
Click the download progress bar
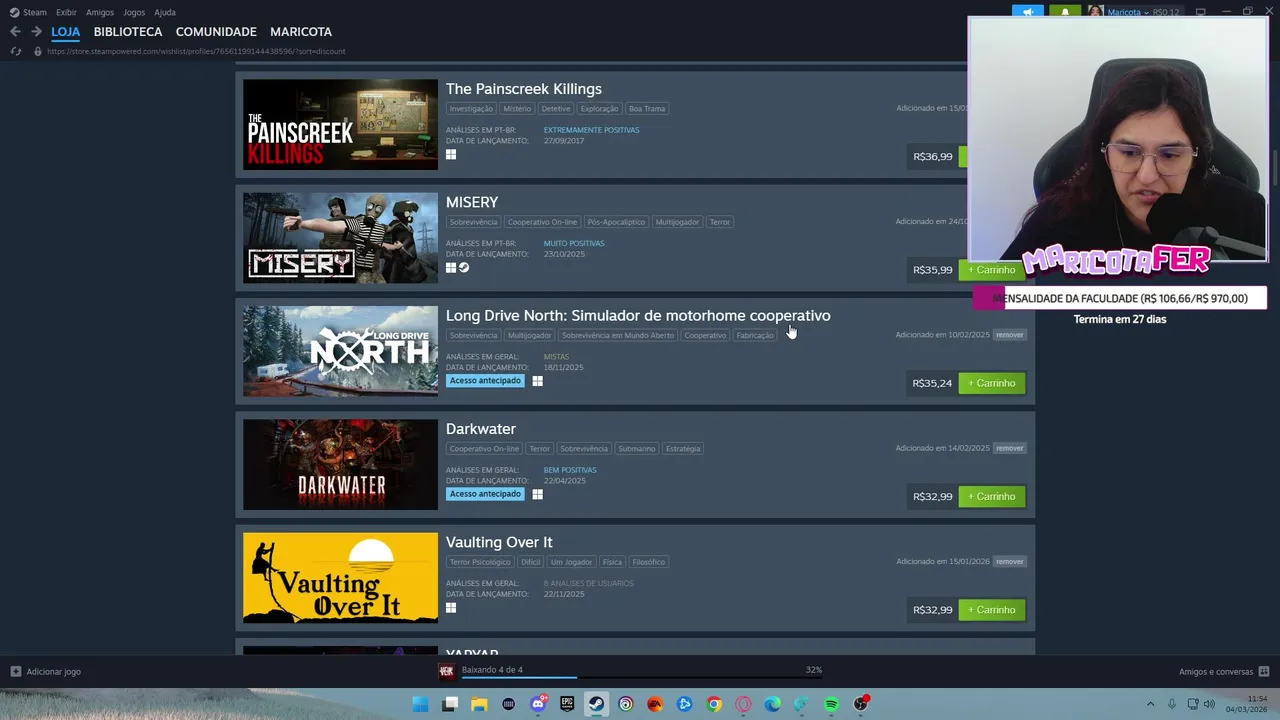click(642, 678)
